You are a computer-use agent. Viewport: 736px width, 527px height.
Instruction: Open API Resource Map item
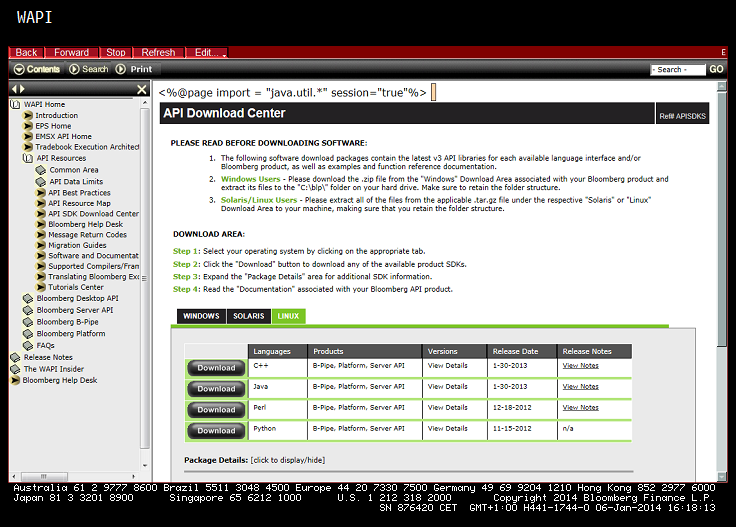pos(79,203)
